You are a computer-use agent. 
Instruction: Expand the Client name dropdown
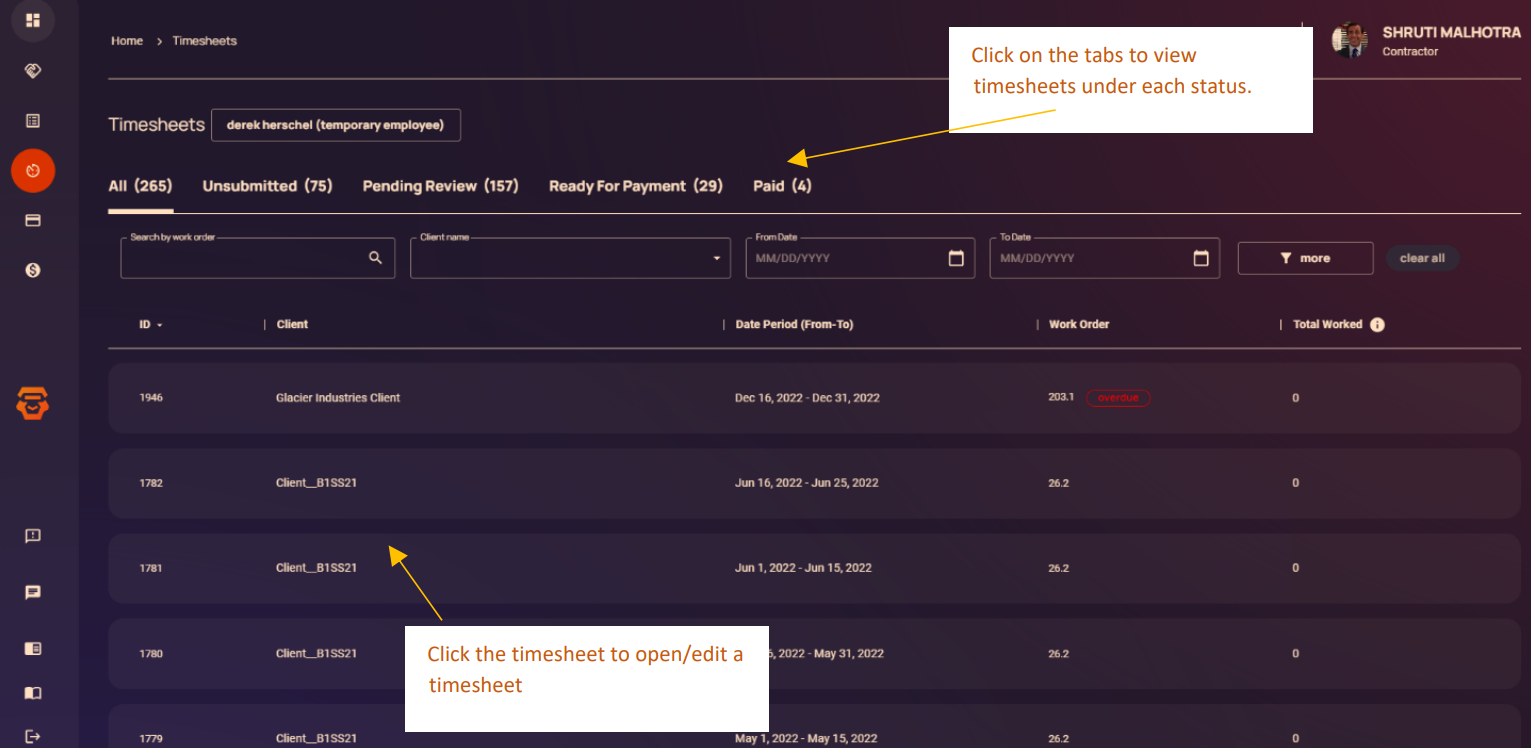pos(715,258)
